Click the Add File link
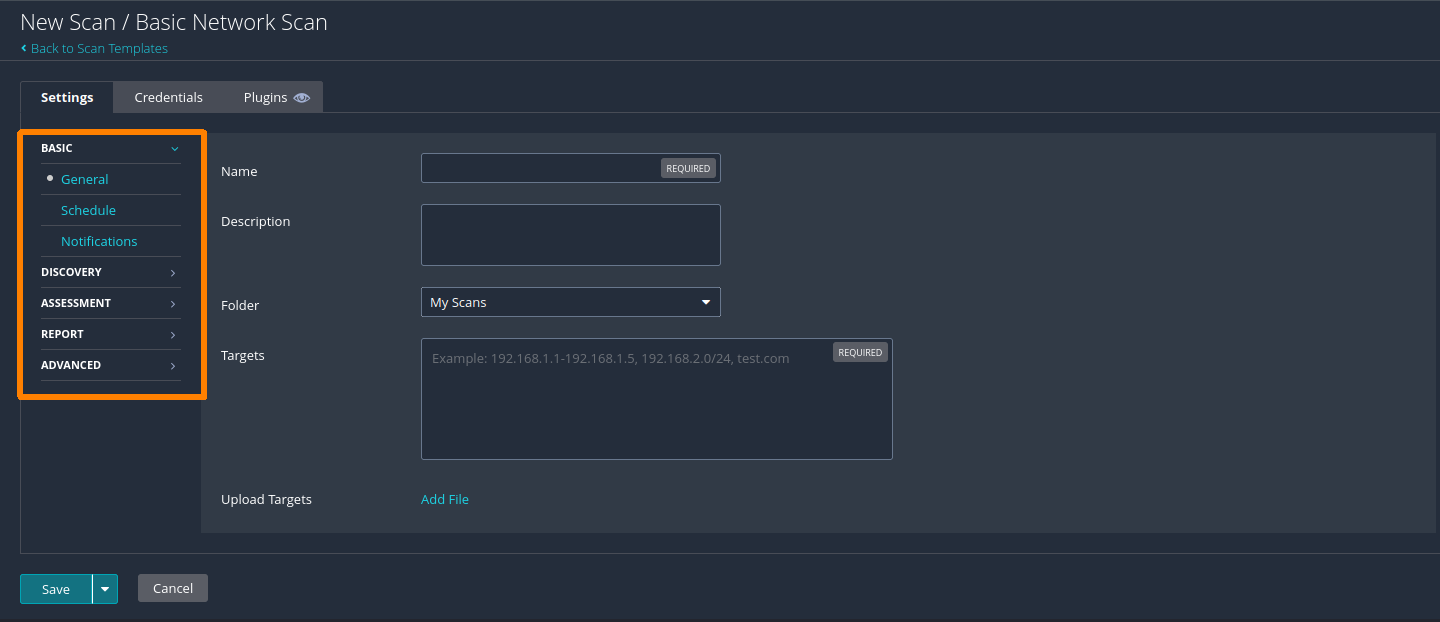 click(445, 499)
